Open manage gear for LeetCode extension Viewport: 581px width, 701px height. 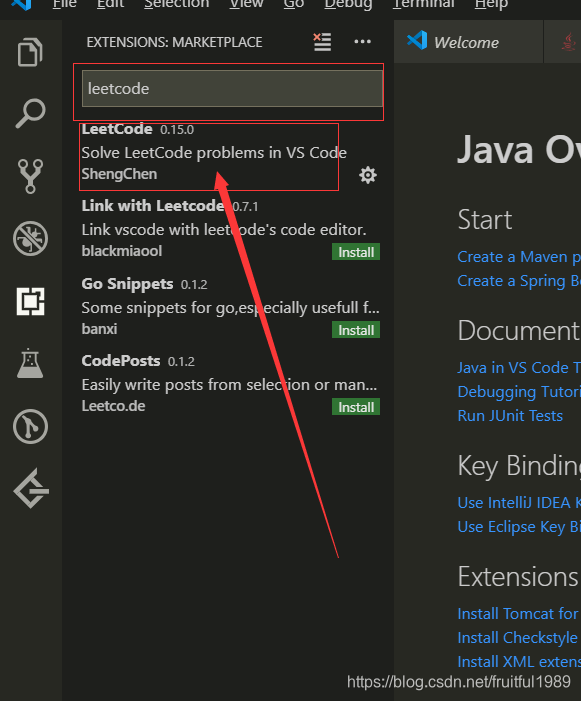click(x=368, y=175)
